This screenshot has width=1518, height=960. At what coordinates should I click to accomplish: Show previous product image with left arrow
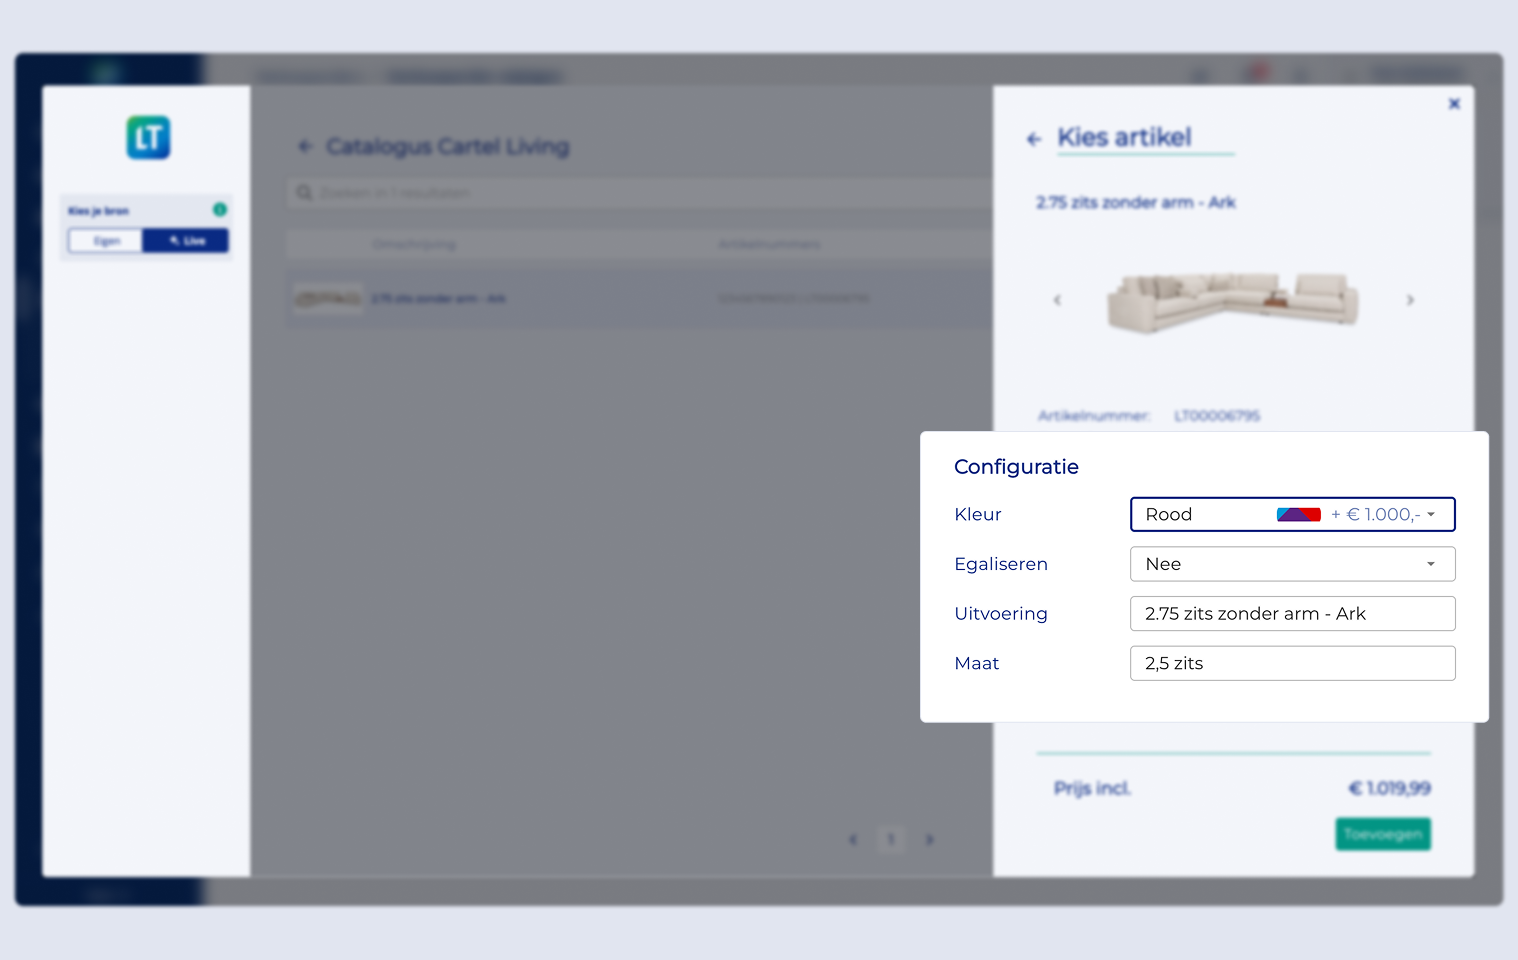(1057, 300)
